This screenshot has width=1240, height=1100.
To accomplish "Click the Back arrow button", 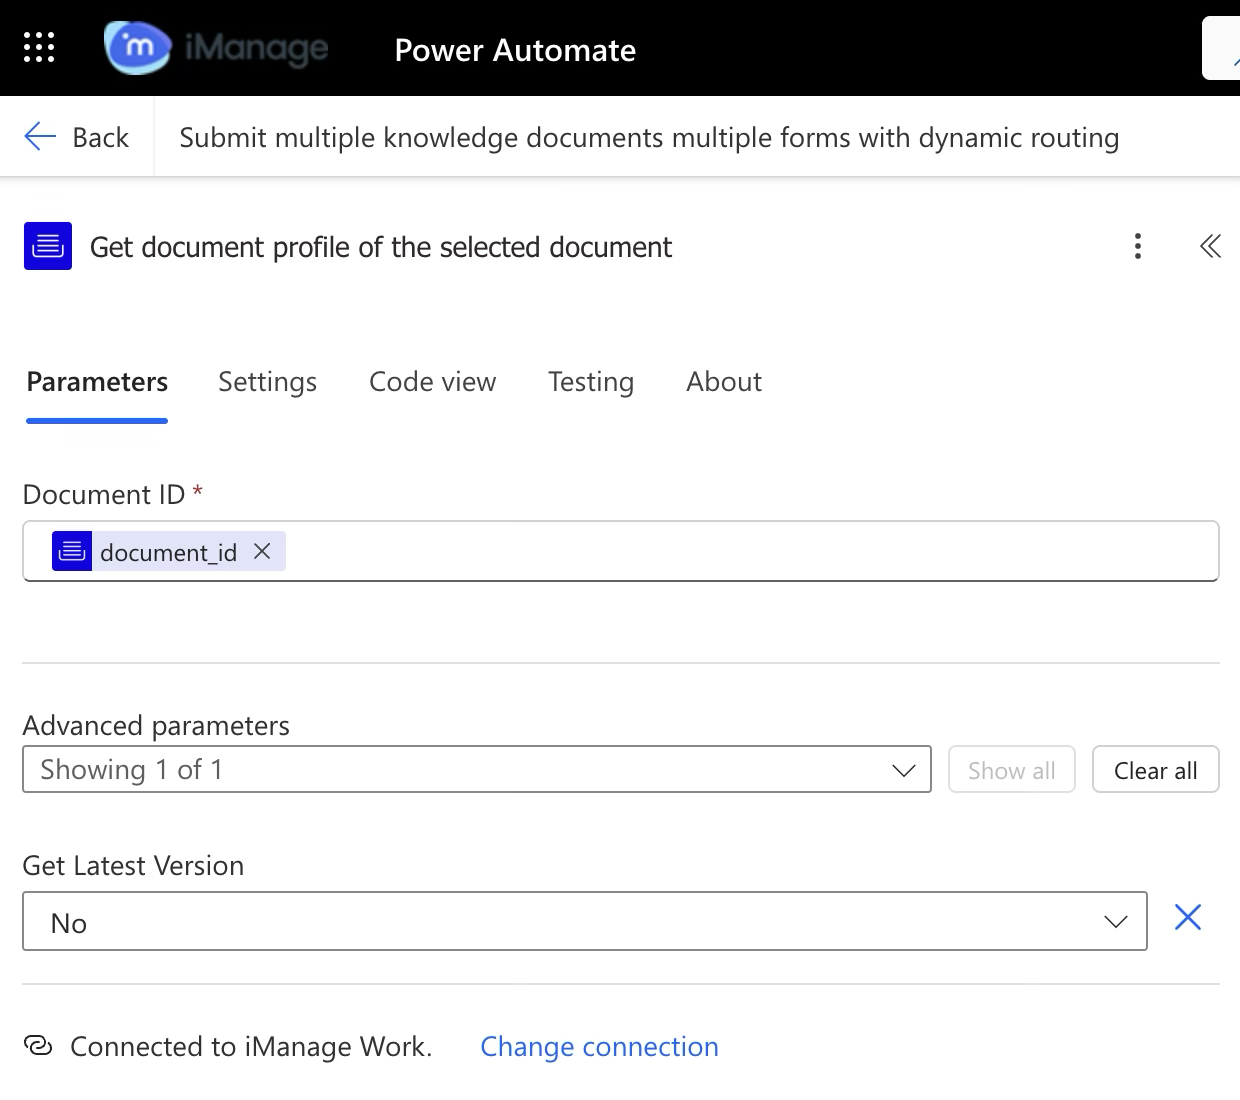I will point(77,137).
